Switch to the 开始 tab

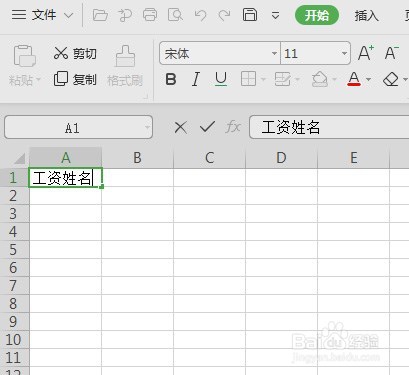pyautogui.click(x=317, y=15)
